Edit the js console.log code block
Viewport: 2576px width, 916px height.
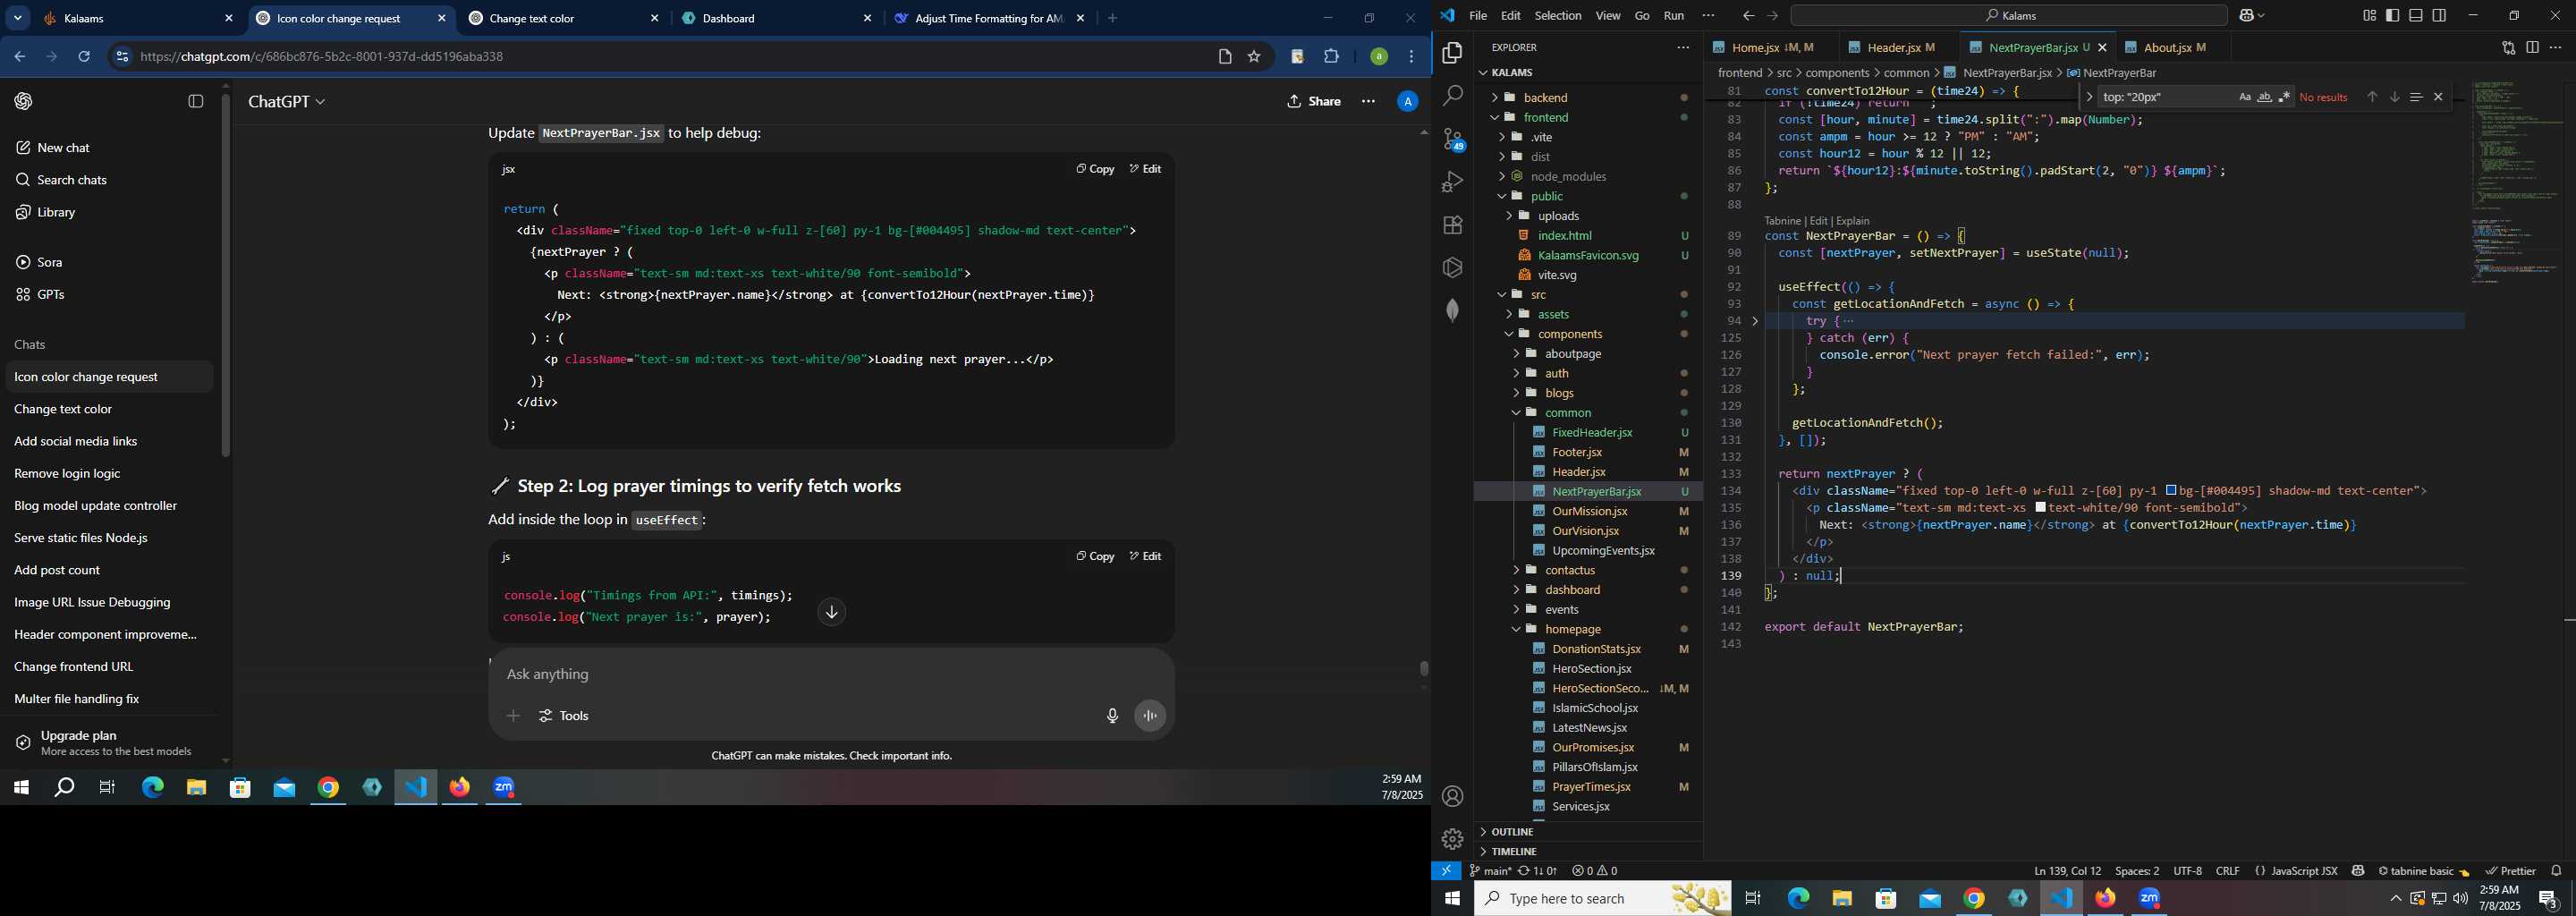(1145, 556)
